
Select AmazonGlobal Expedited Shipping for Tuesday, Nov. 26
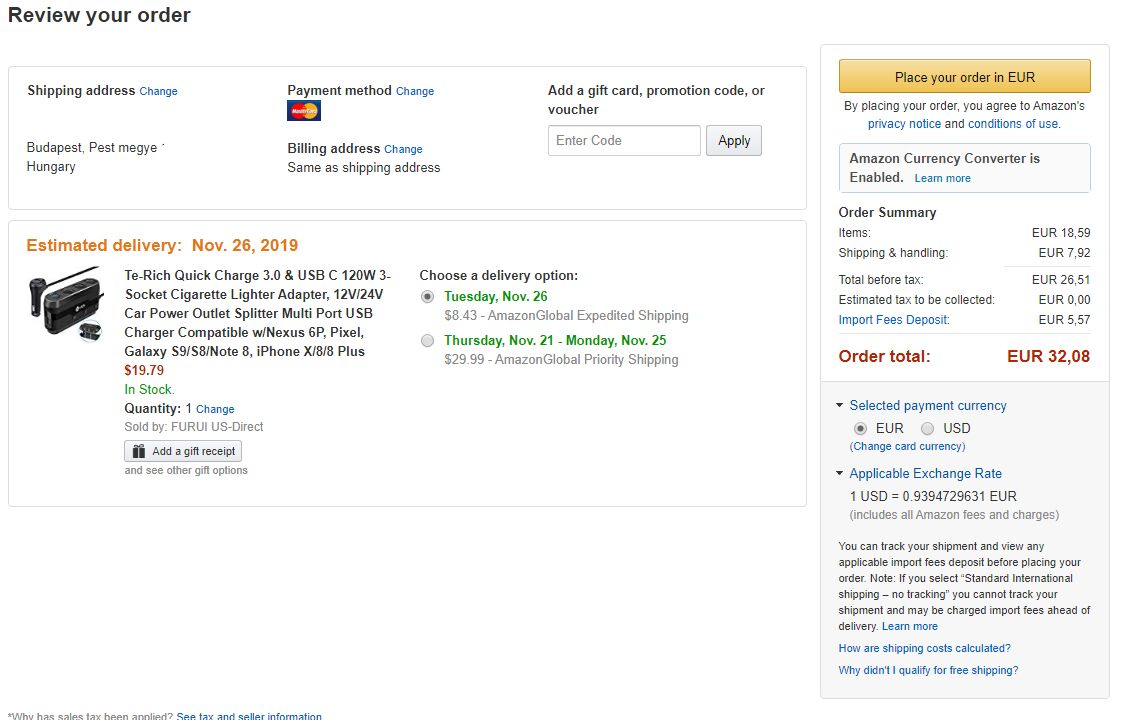click(x=428, y=297)
